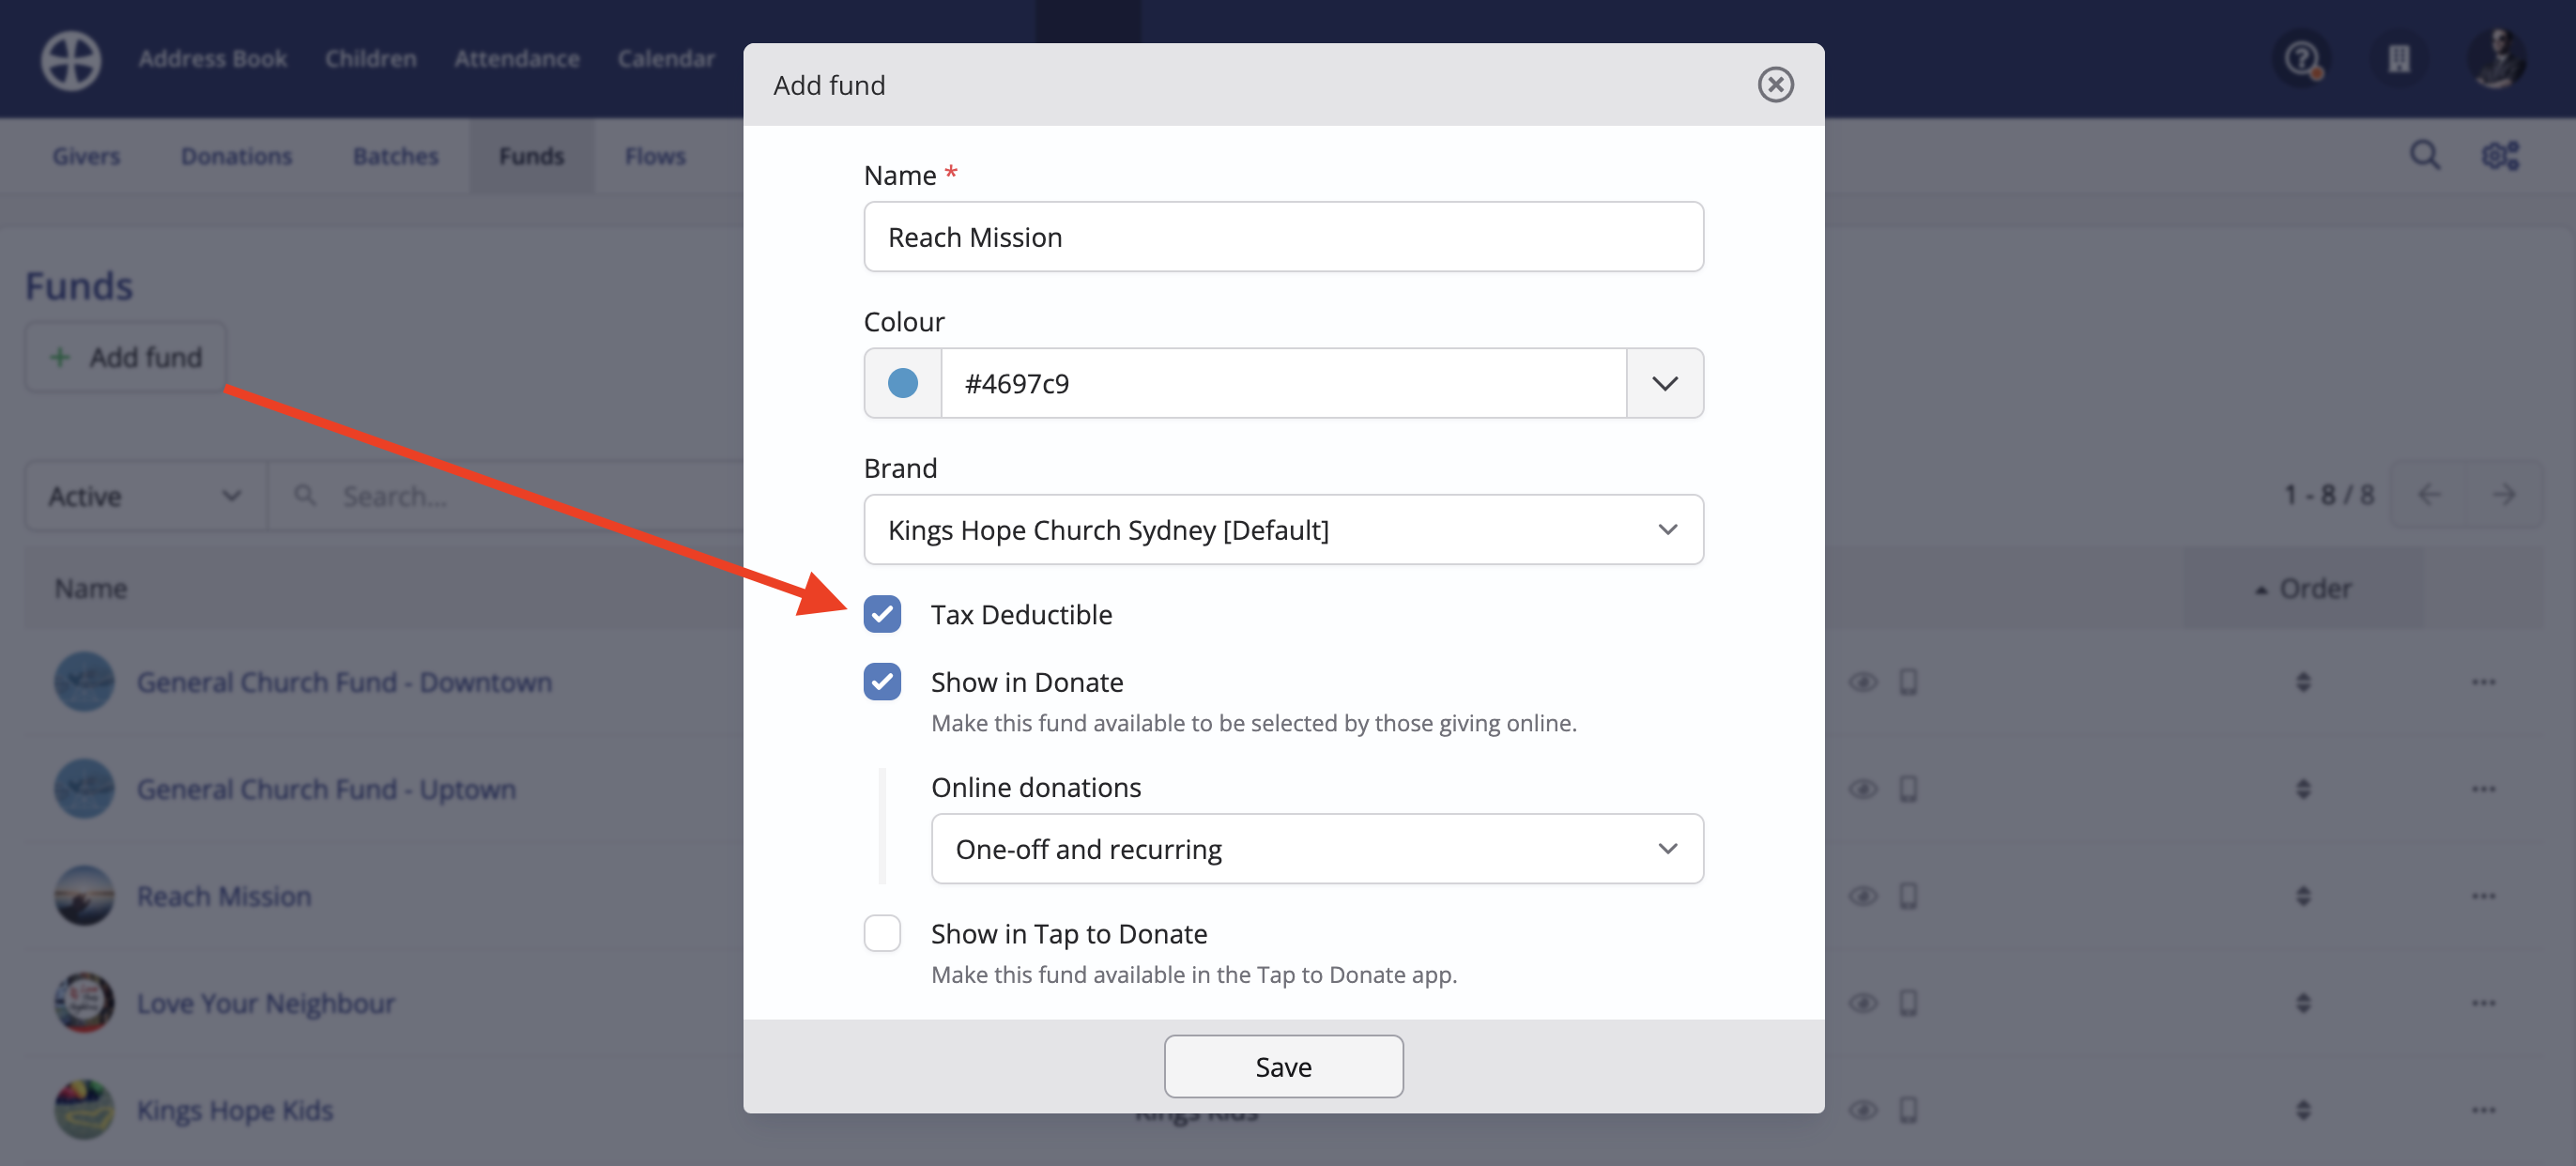Open more actions for General Church Fund - Uptown
The width and height of the screenshot is (2576, 1166).
2484,789
